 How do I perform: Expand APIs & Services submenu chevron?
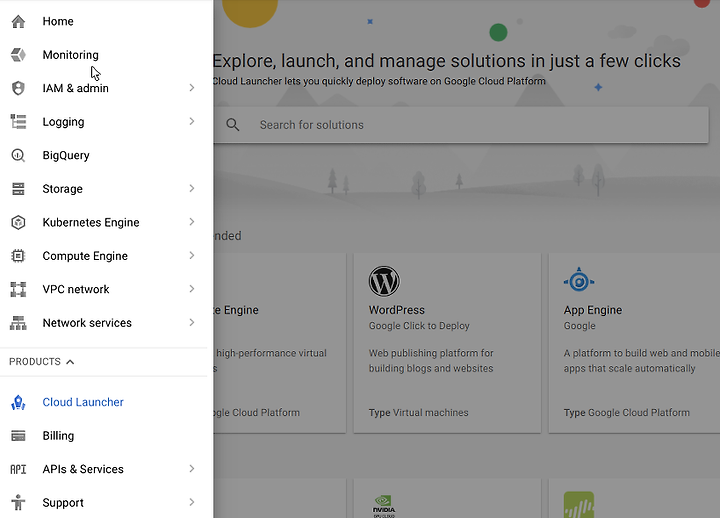pyautogui.click(x=192, y=468)
